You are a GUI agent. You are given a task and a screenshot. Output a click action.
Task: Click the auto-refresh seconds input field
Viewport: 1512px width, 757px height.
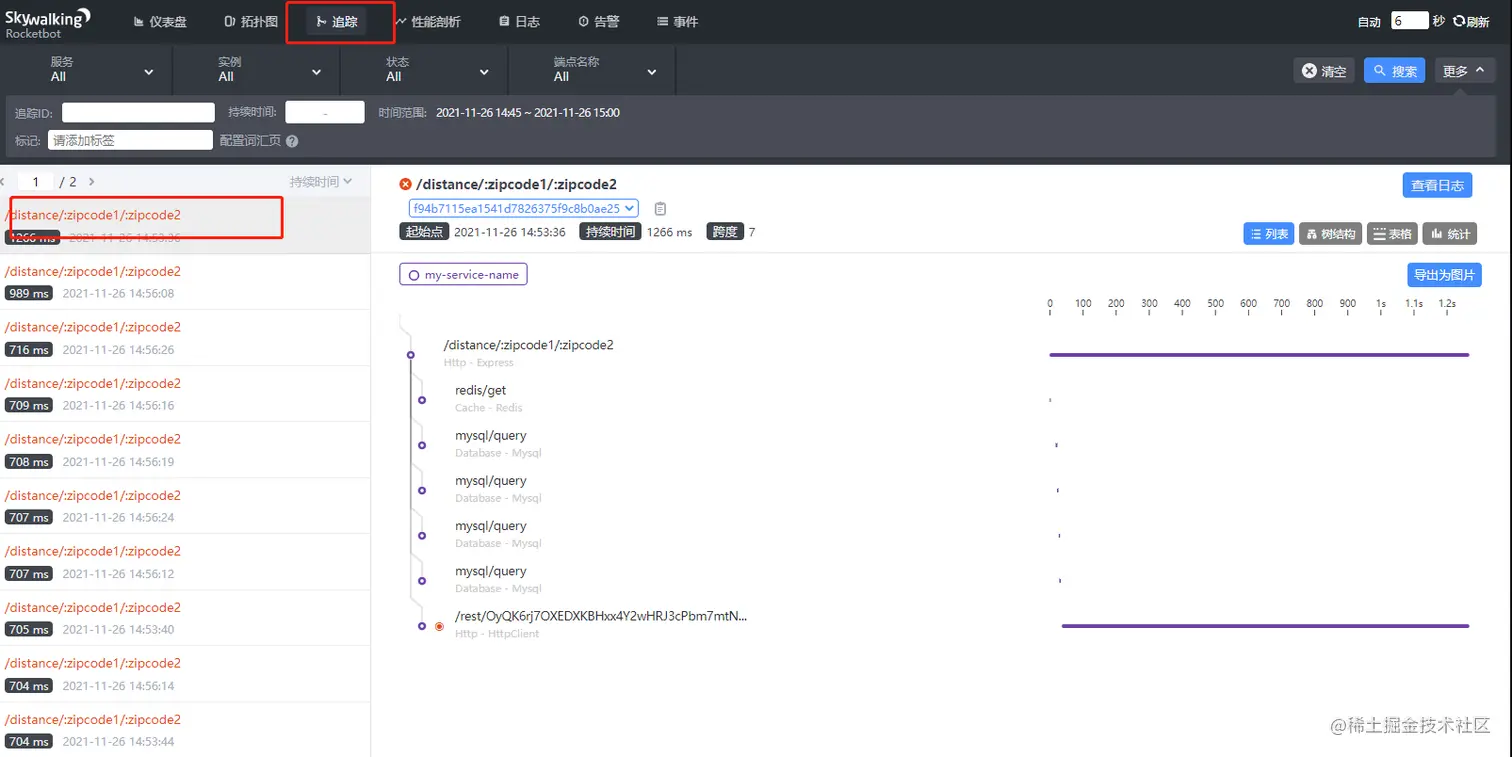point(1410,19)
